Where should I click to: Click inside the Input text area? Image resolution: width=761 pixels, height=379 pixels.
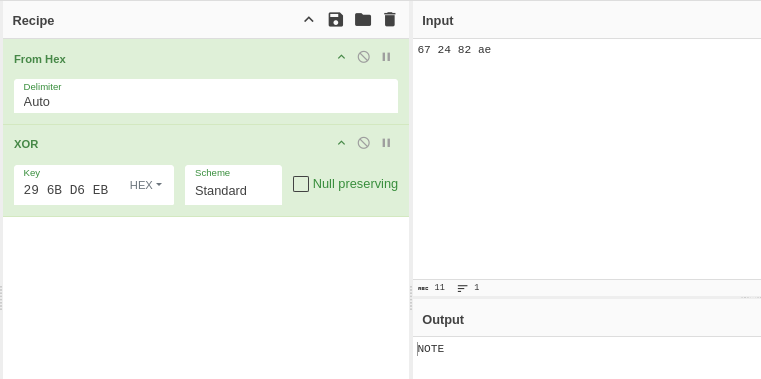pyautogui.click(x=586, y=159)
